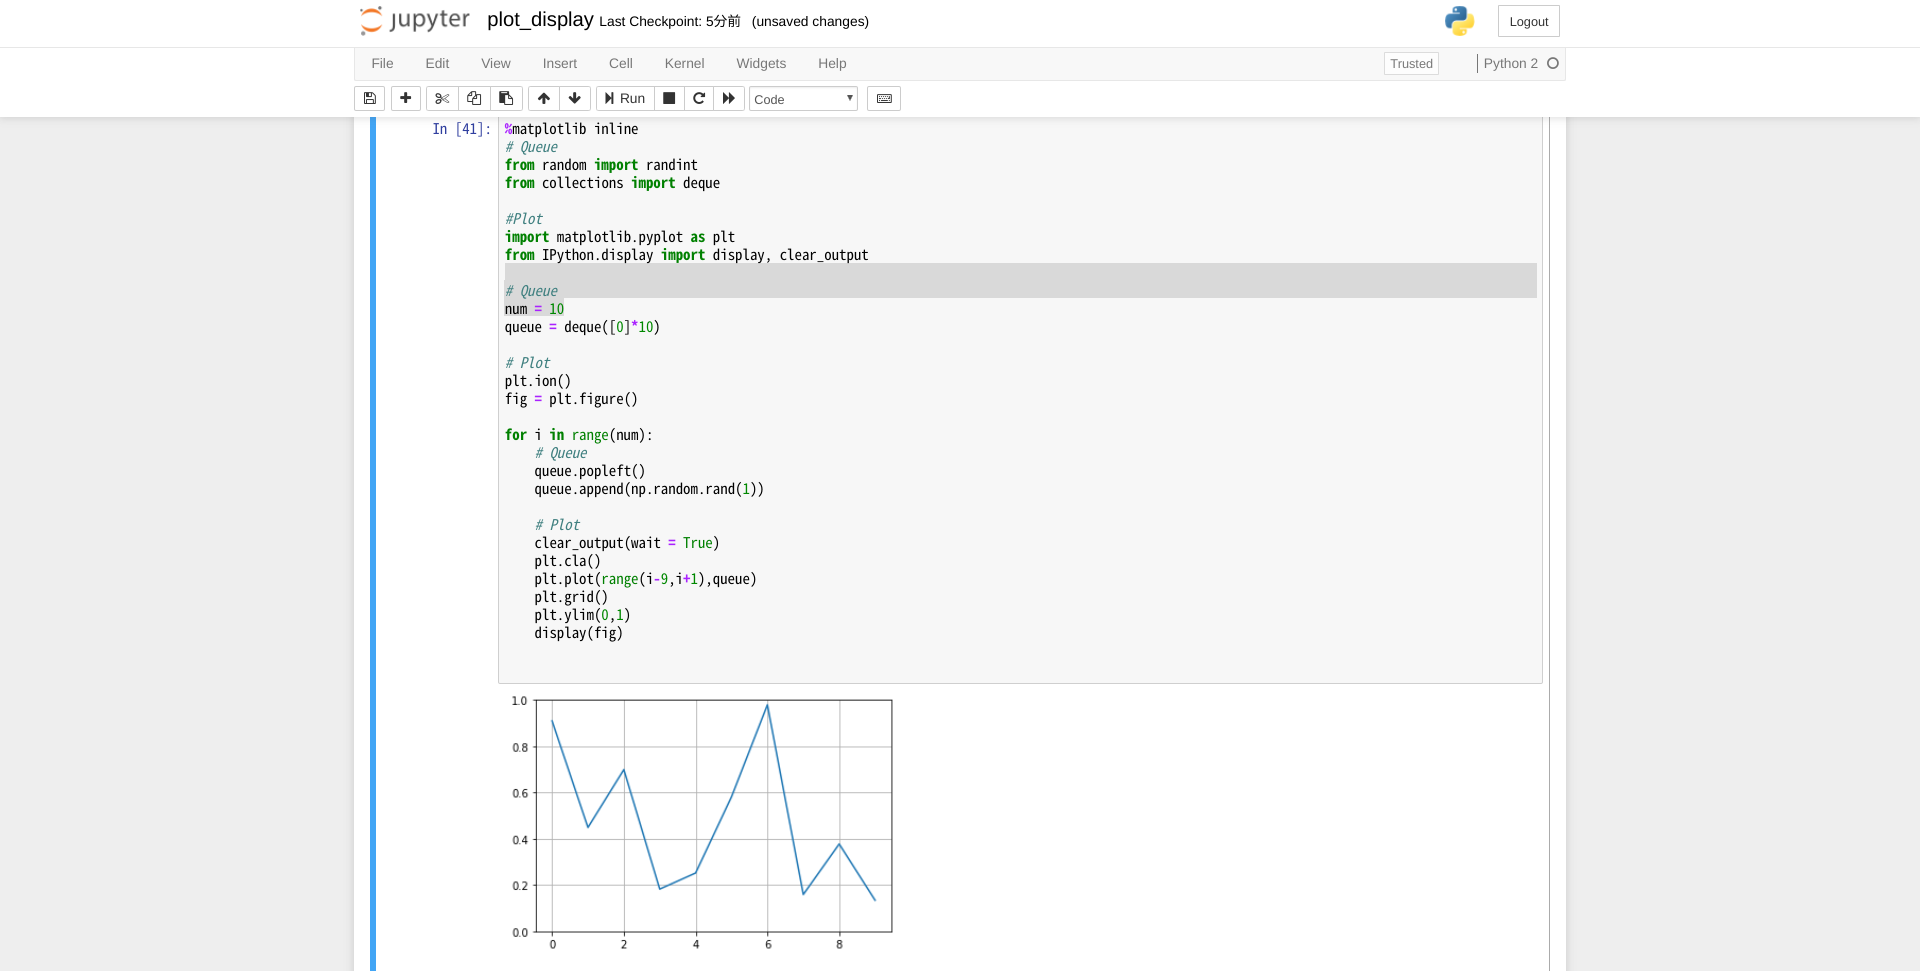Screen dimensions: 1920x971
Task: Open the Kernel menu
Action: click(x=685, y=63)
